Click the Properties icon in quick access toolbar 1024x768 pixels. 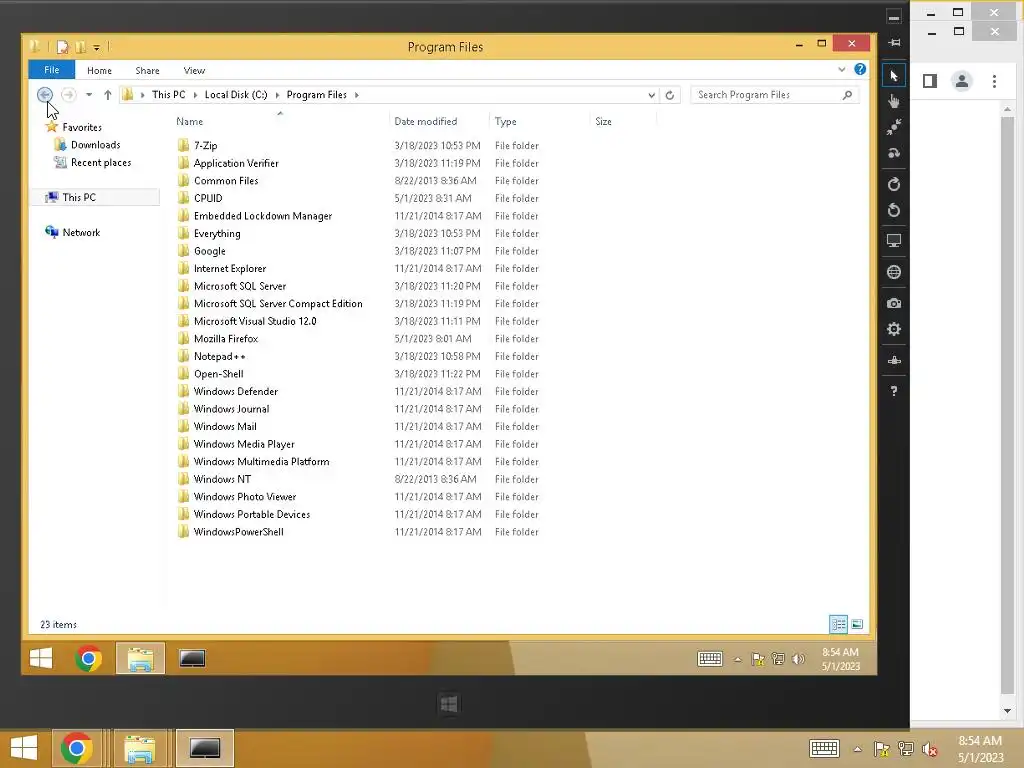click(x=62, y=46)
